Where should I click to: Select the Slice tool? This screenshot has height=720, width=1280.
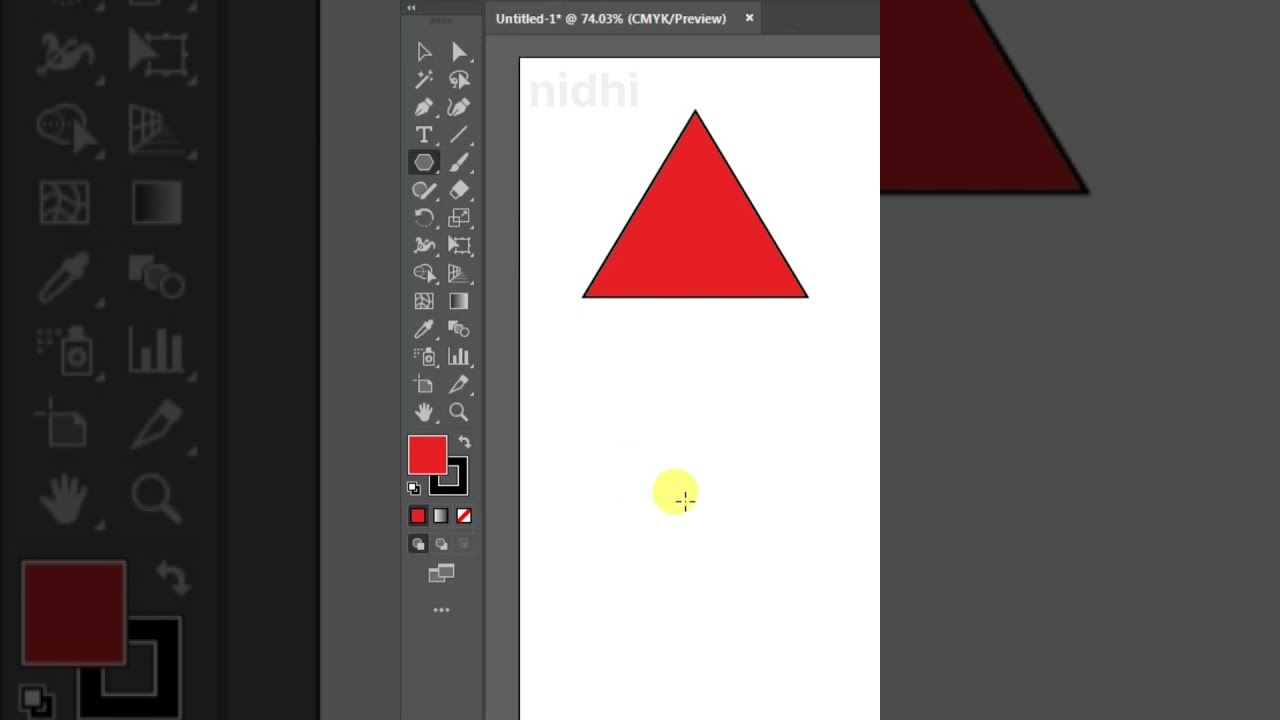click(x=459, y=384)
